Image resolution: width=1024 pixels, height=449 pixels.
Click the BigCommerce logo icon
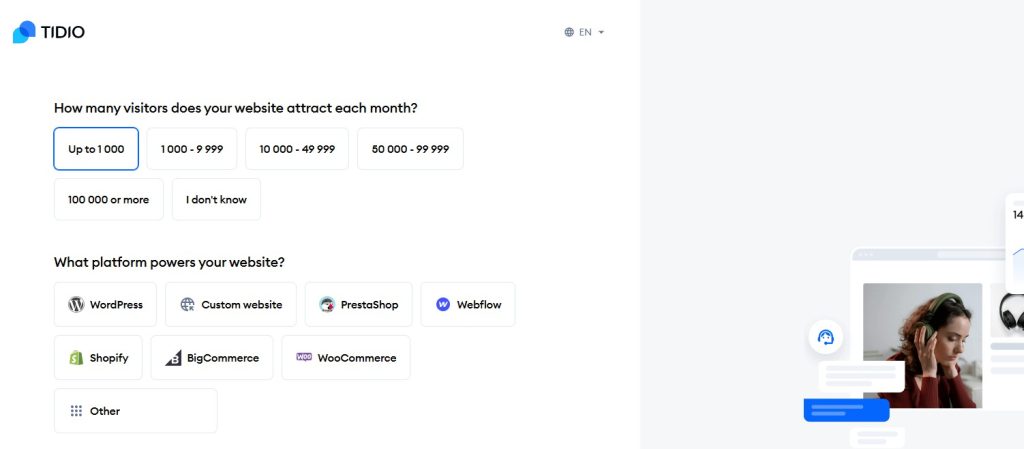173,358
